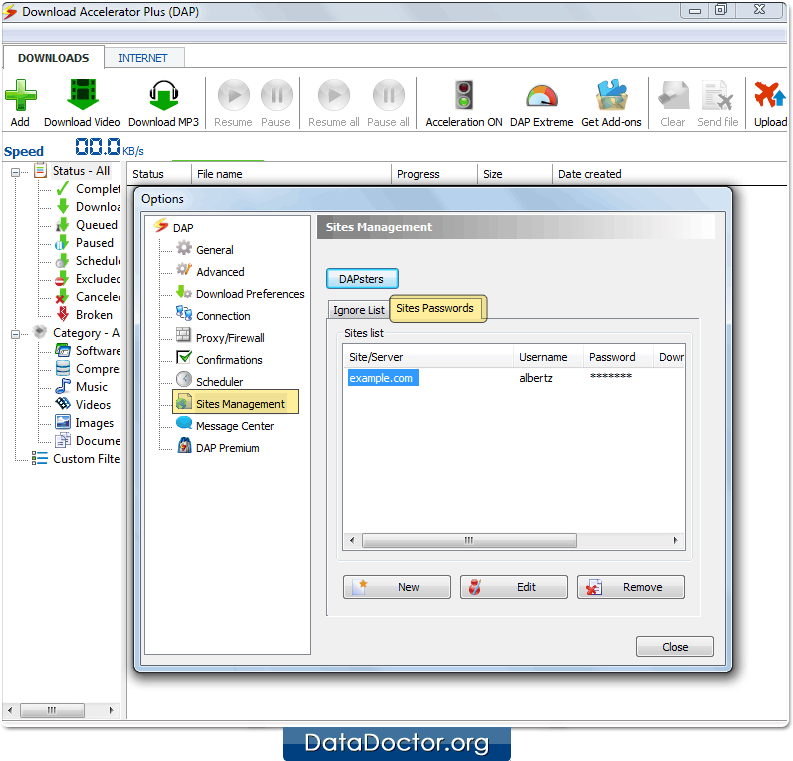This screenshot has height=761, width=793.
Task: Open Scheduler options page
Action: [210, 382]
